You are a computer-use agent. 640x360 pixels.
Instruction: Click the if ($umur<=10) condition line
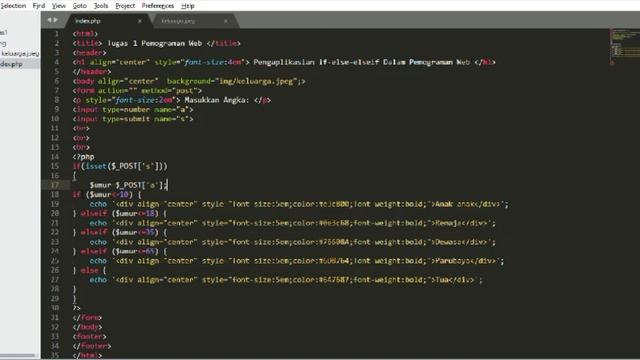tap(107, 194)
